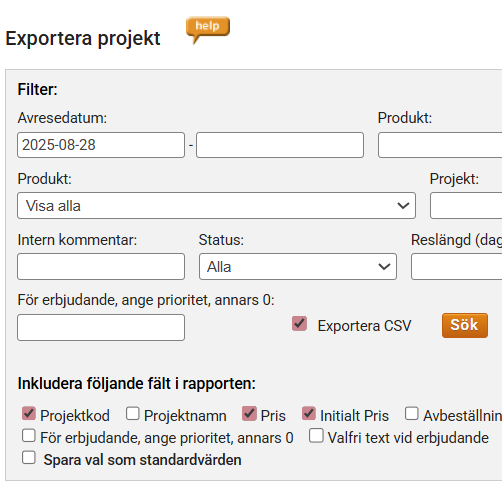Expand the Produkt Visa alla dropdown
The height and width of the screenshot is (494, 502).
point(216,205)
